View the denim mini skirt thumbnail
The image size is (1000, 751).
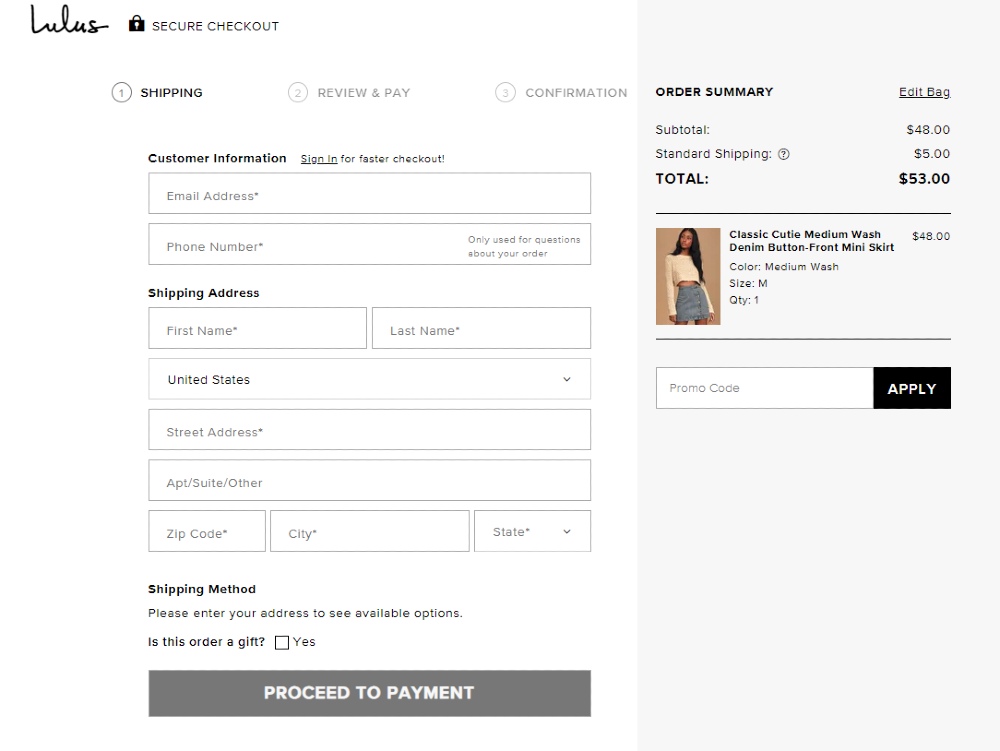tap(688, 277)
